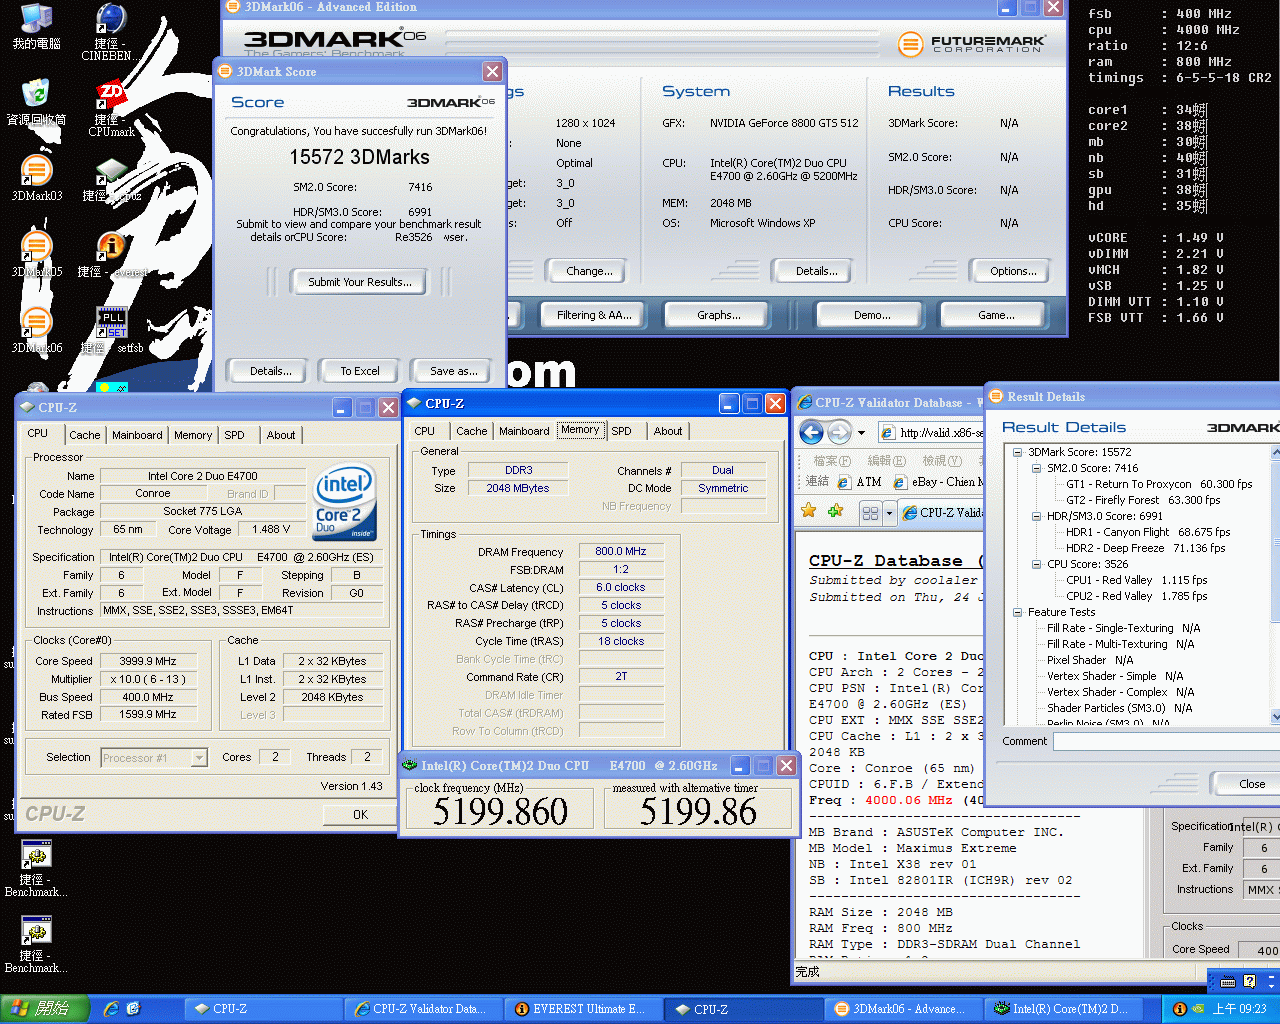This screenshot has height=1024, width=1280.
Task: Switch to Cache tab in left CPU-Z window
Action: coord(84,435)
